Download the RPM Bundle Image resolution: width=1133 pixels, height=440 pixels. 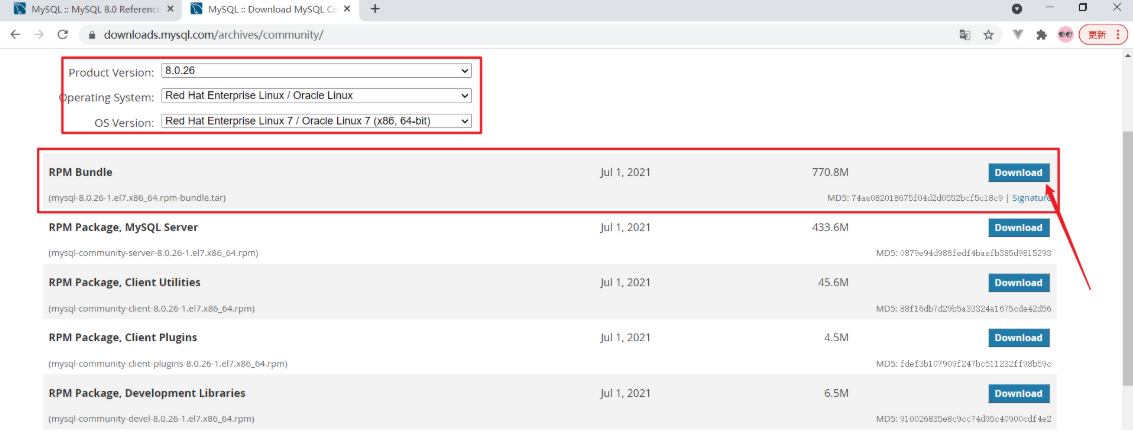point(1019,173)
